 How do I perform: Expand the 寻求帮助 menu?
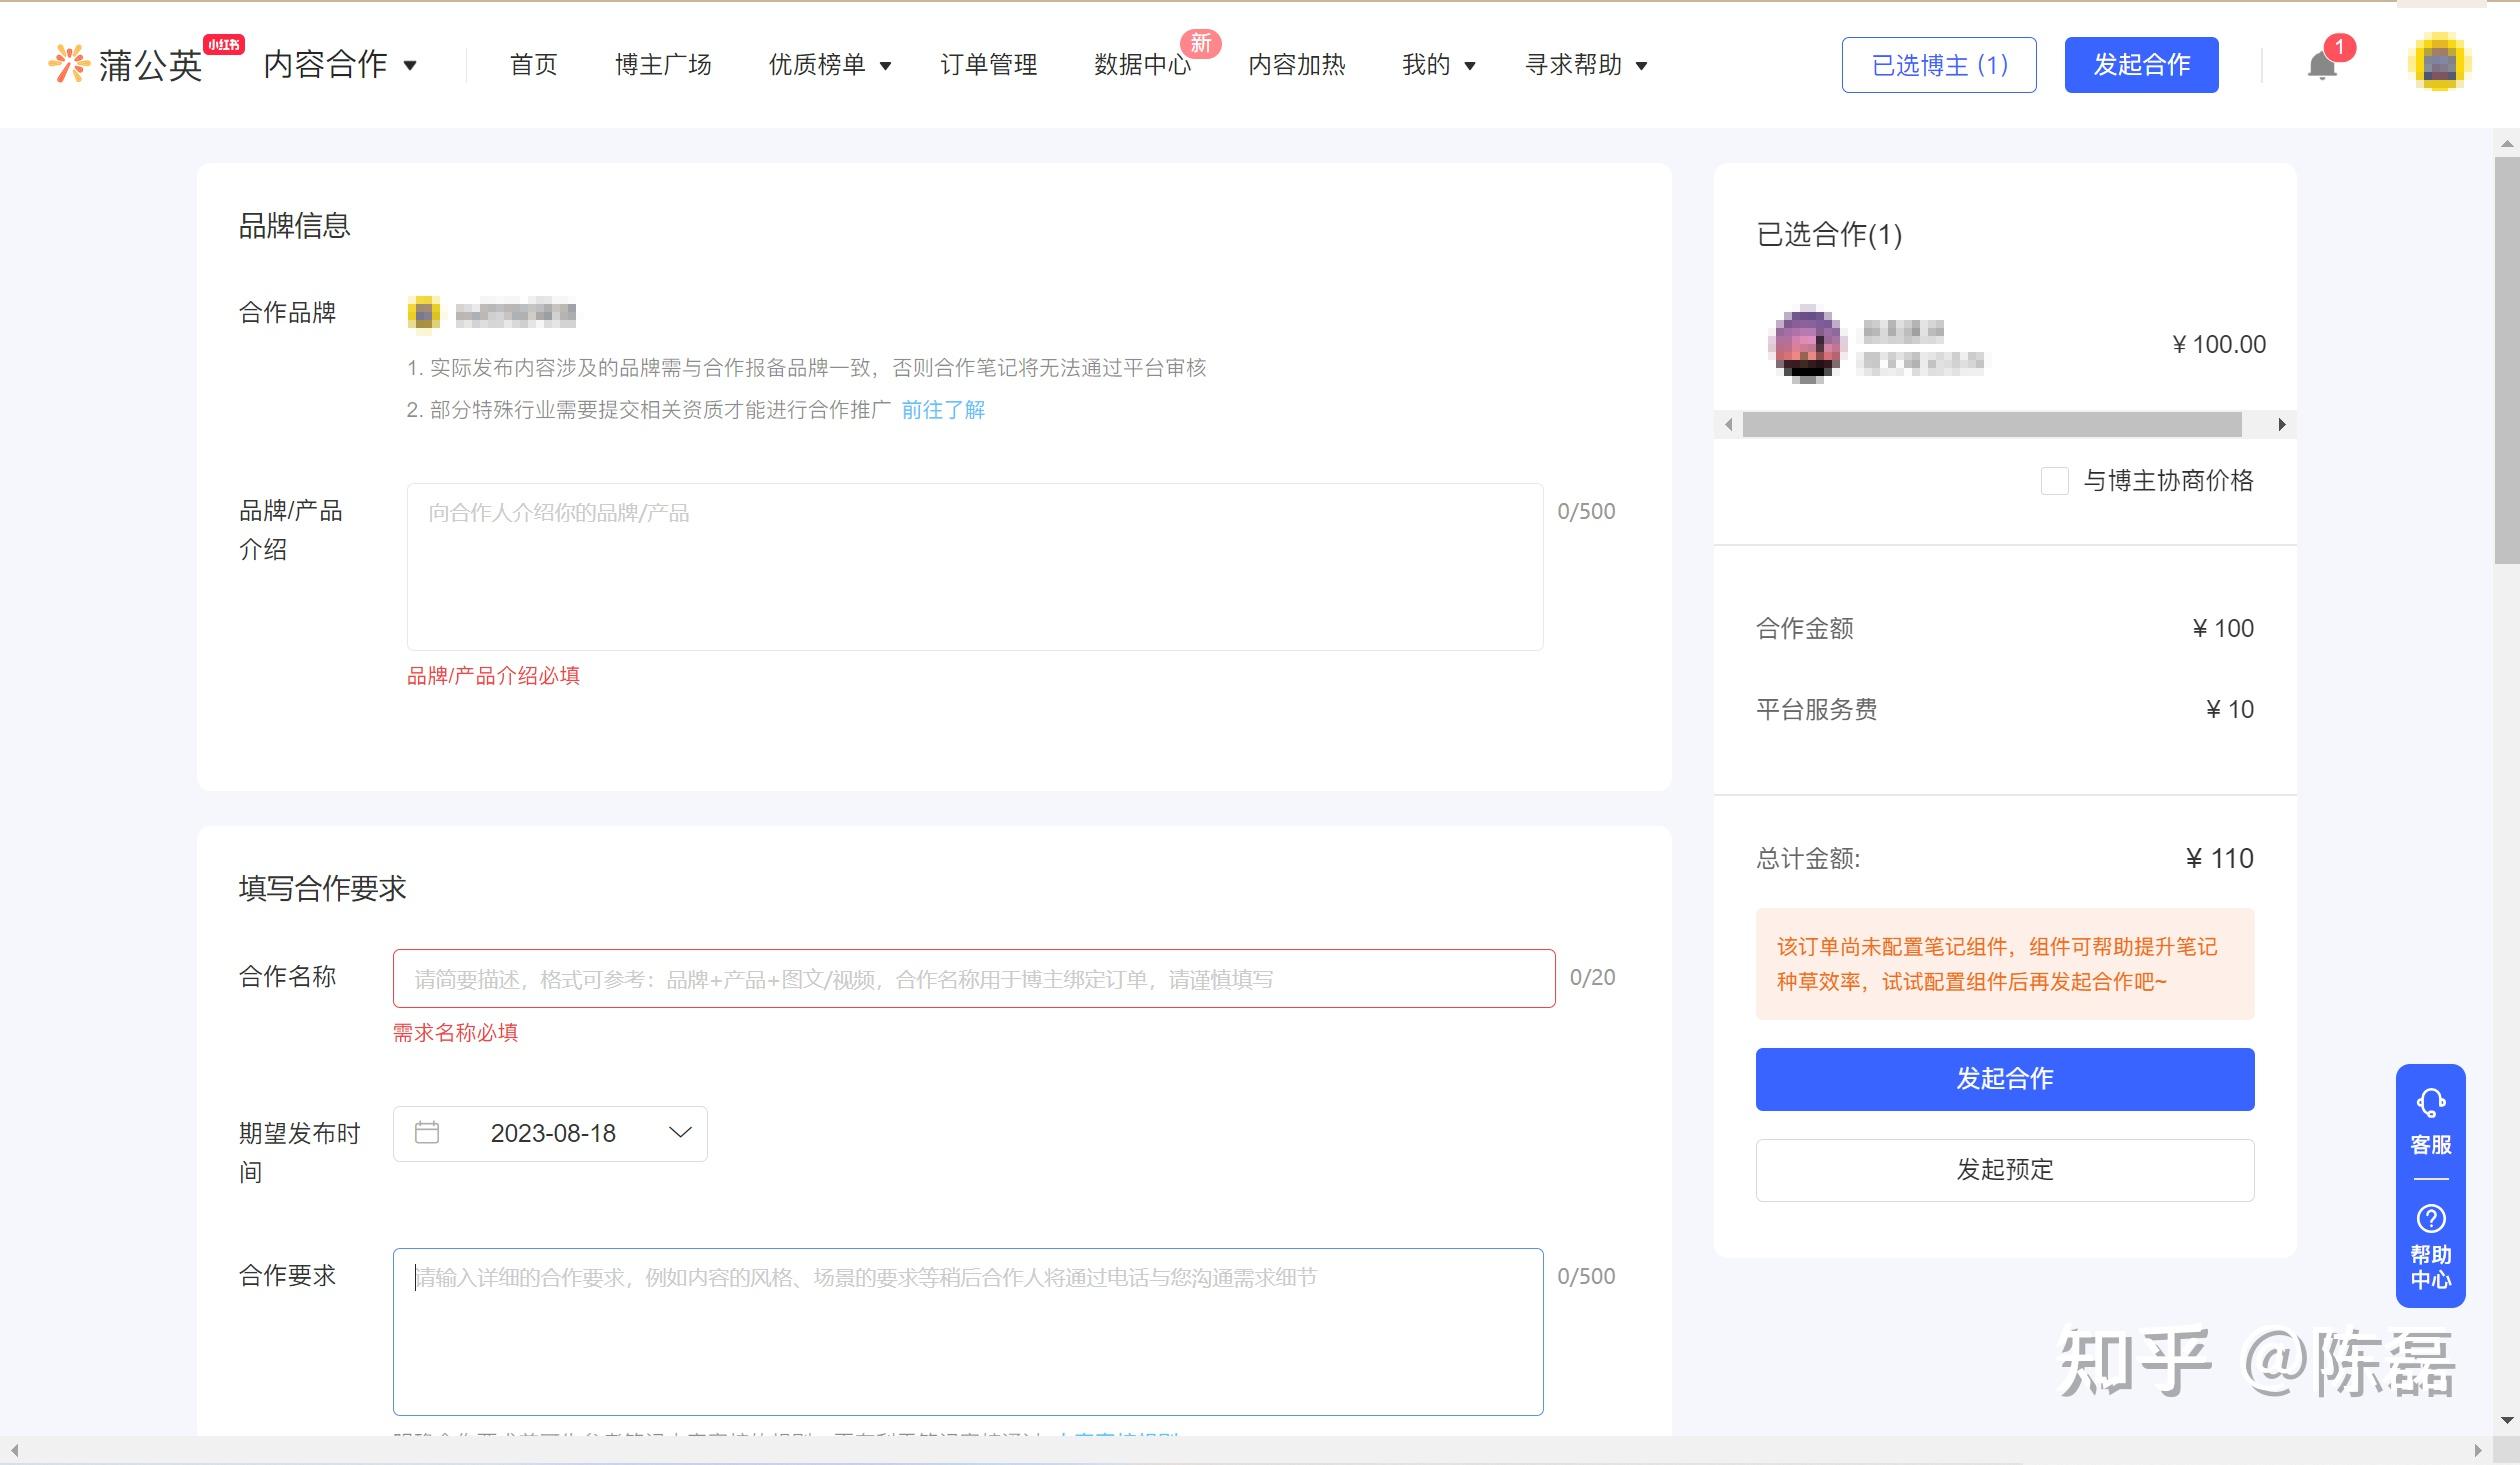coord(1585,65)
